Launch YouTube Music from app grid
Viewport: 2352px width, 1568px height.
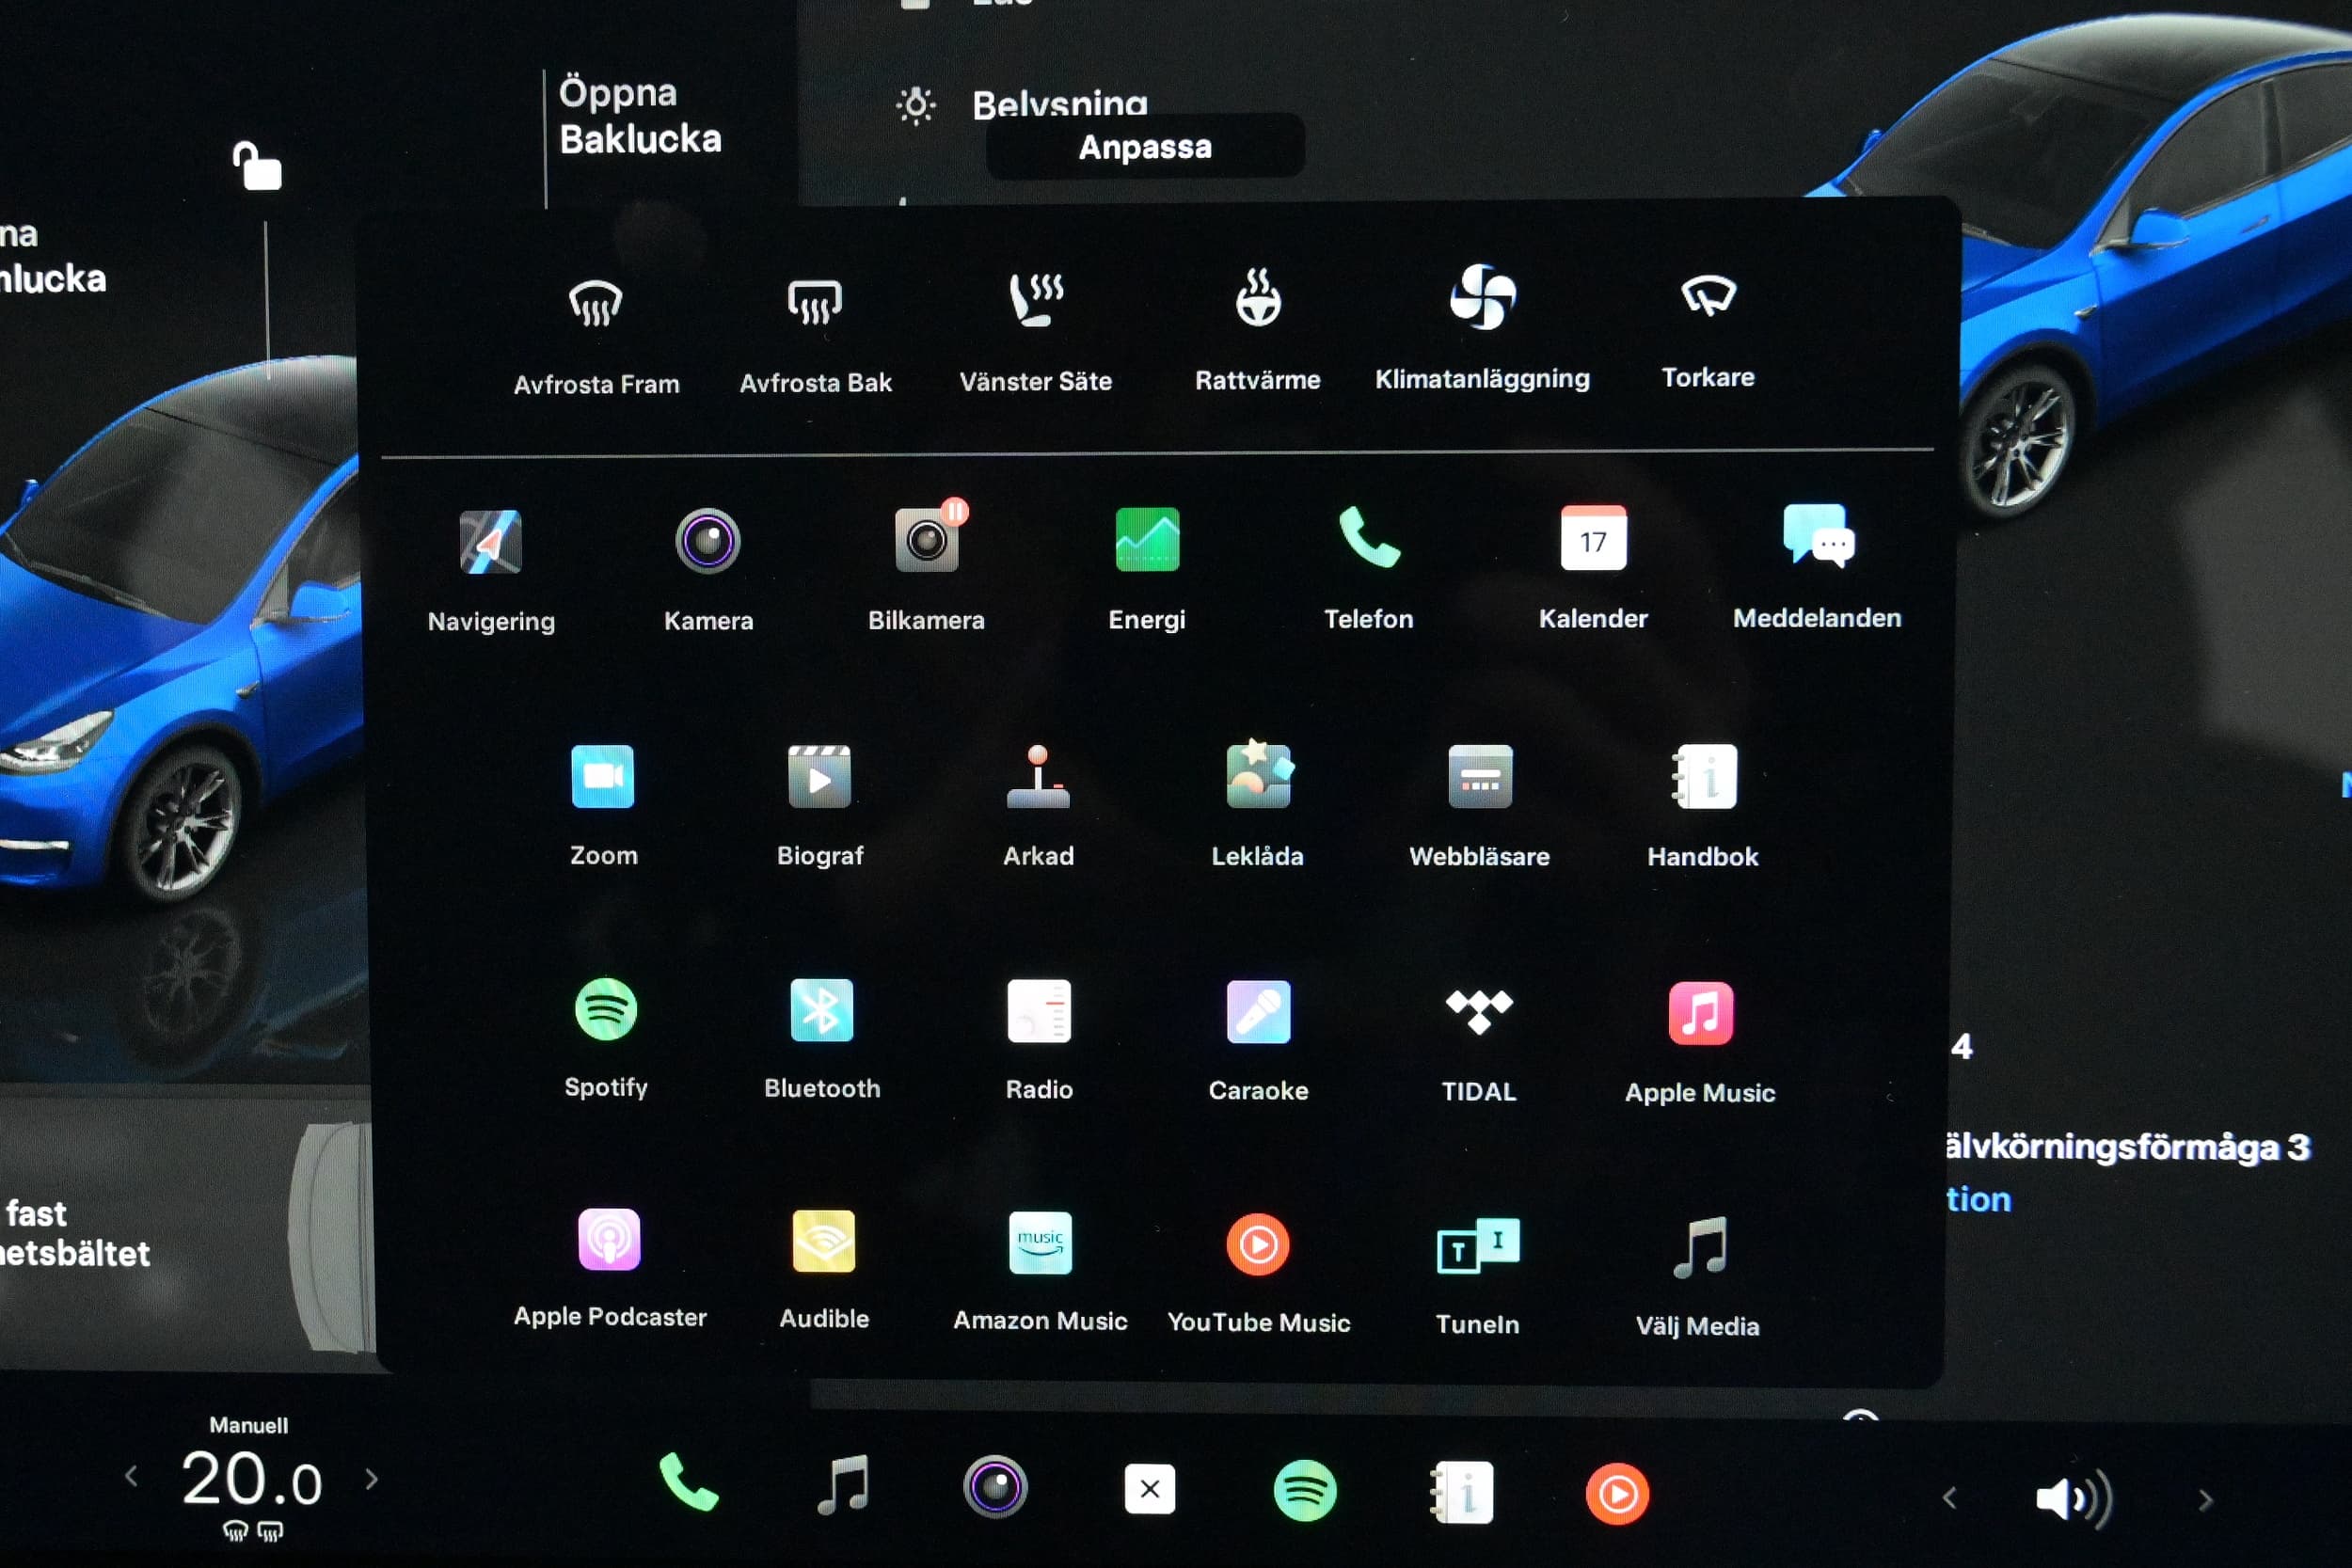pos(1258,1273)
